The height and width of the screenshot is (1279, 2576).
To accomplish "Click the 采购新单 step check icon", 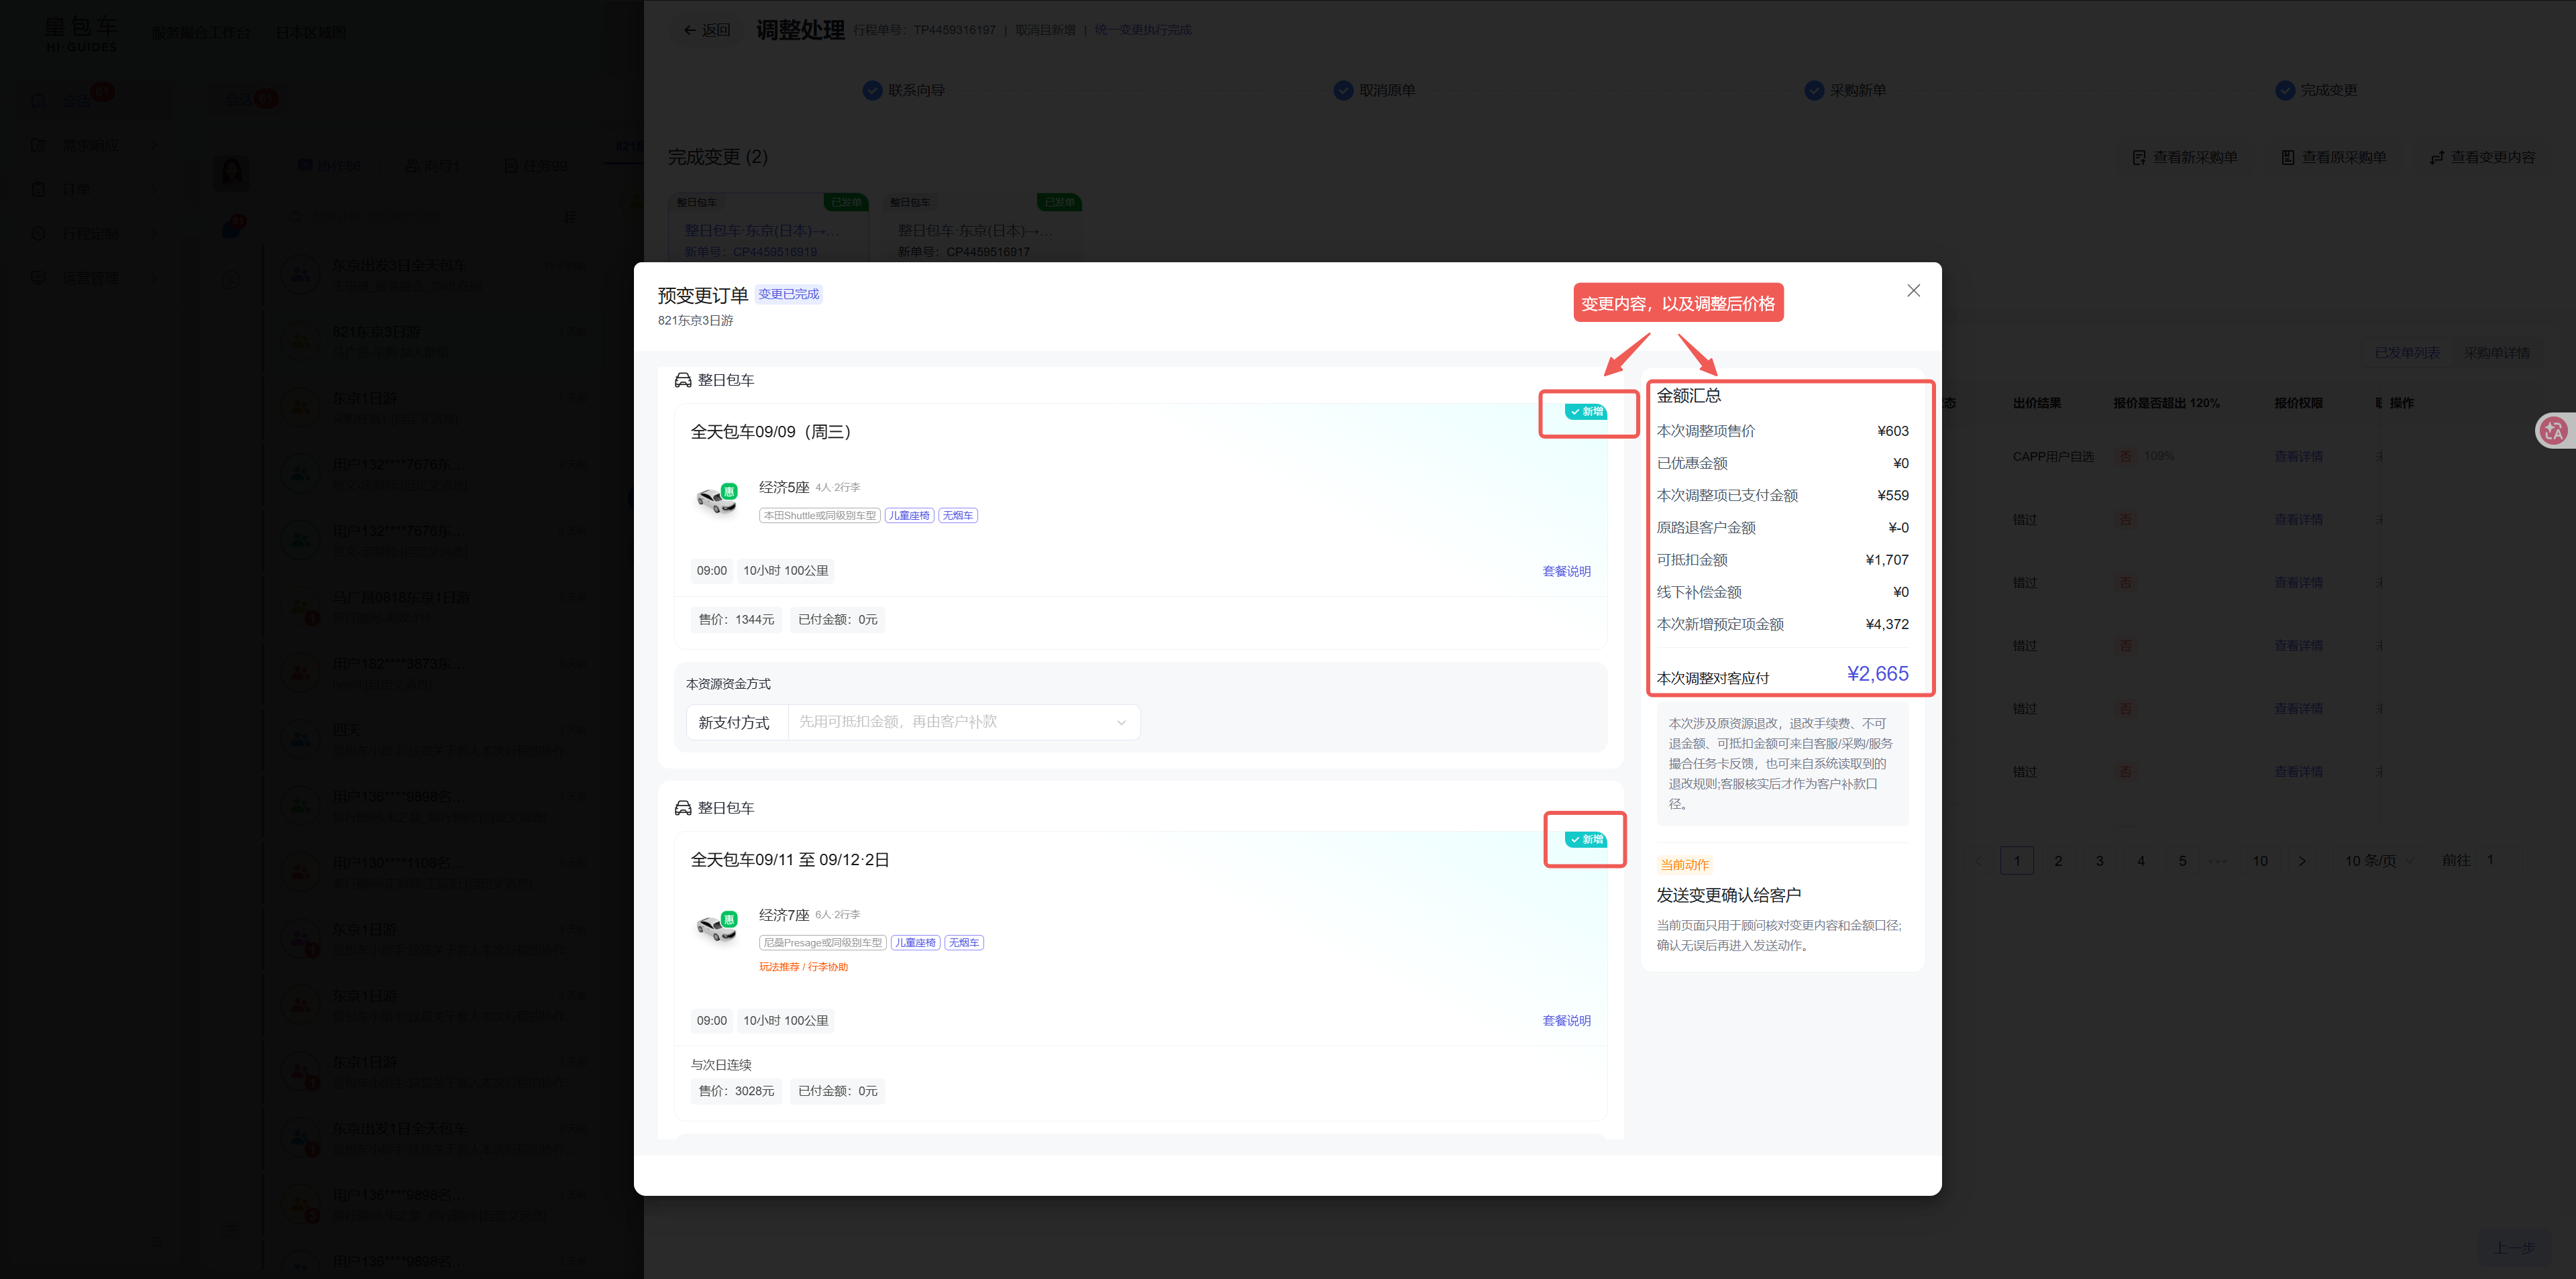I will pyautogui.click(x=1814, y=90).
